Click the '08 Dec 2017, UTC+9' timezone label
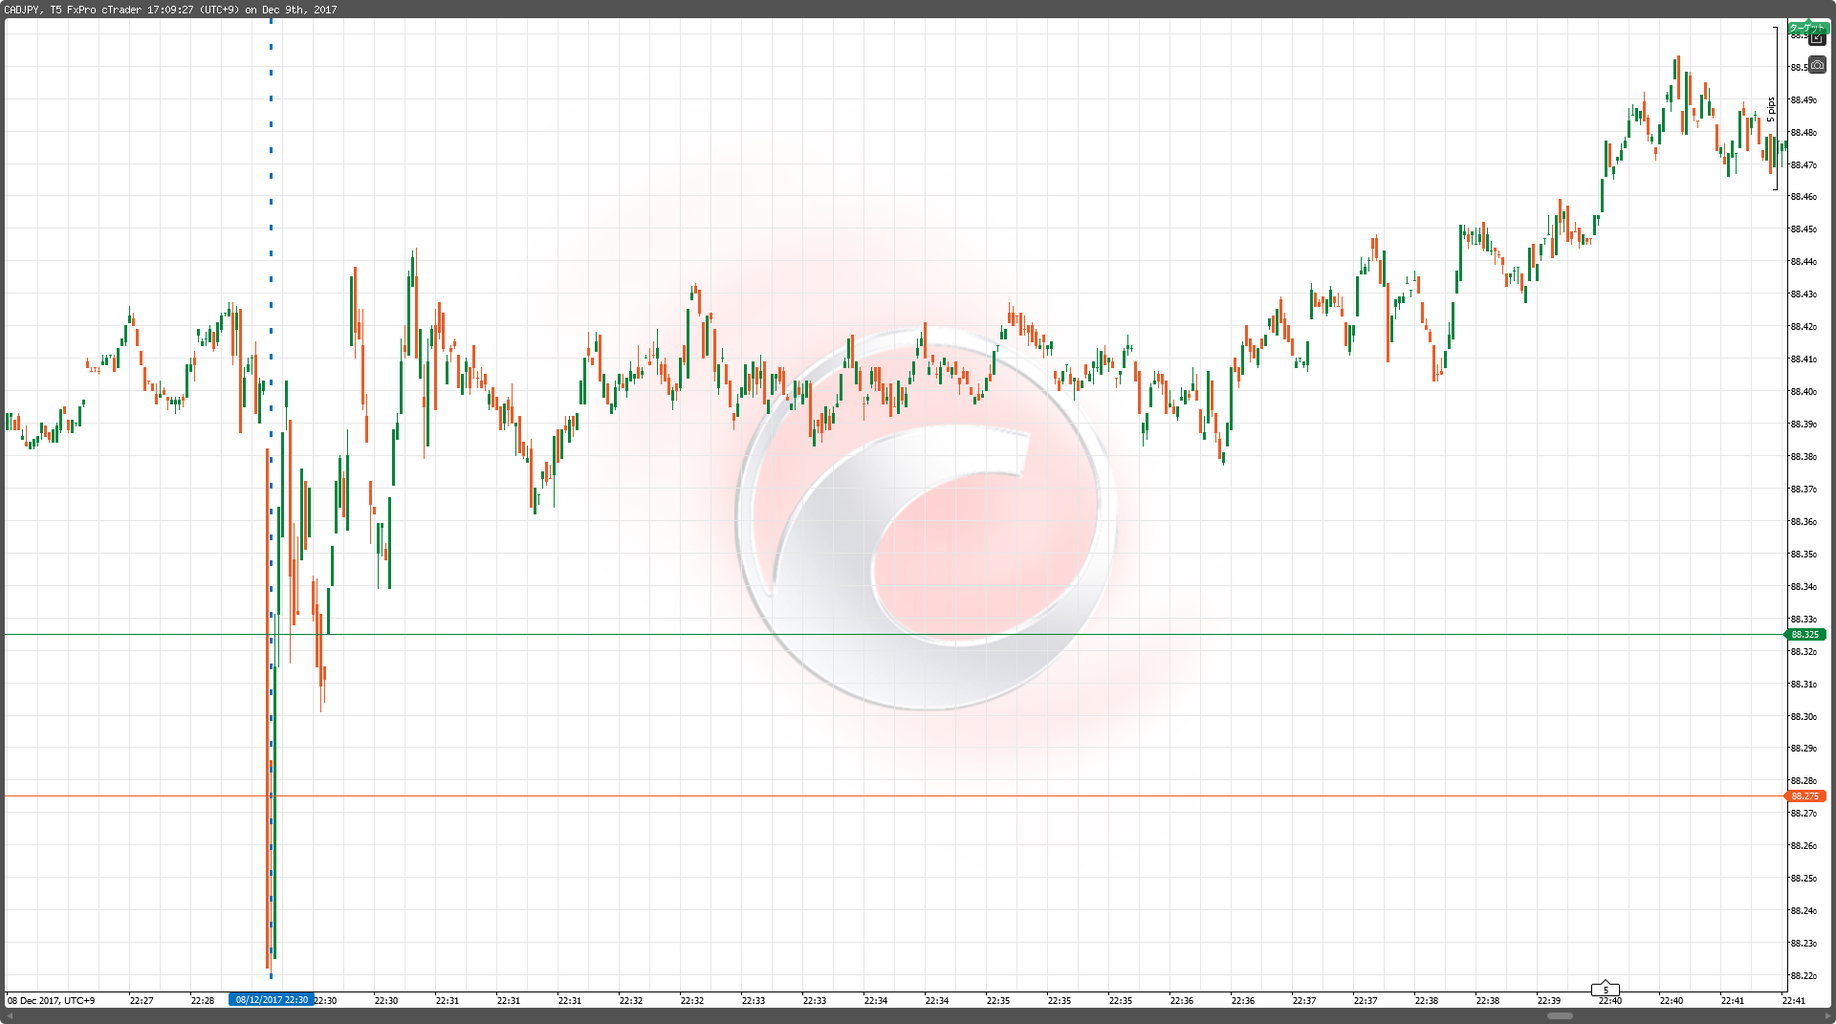 51,1000
